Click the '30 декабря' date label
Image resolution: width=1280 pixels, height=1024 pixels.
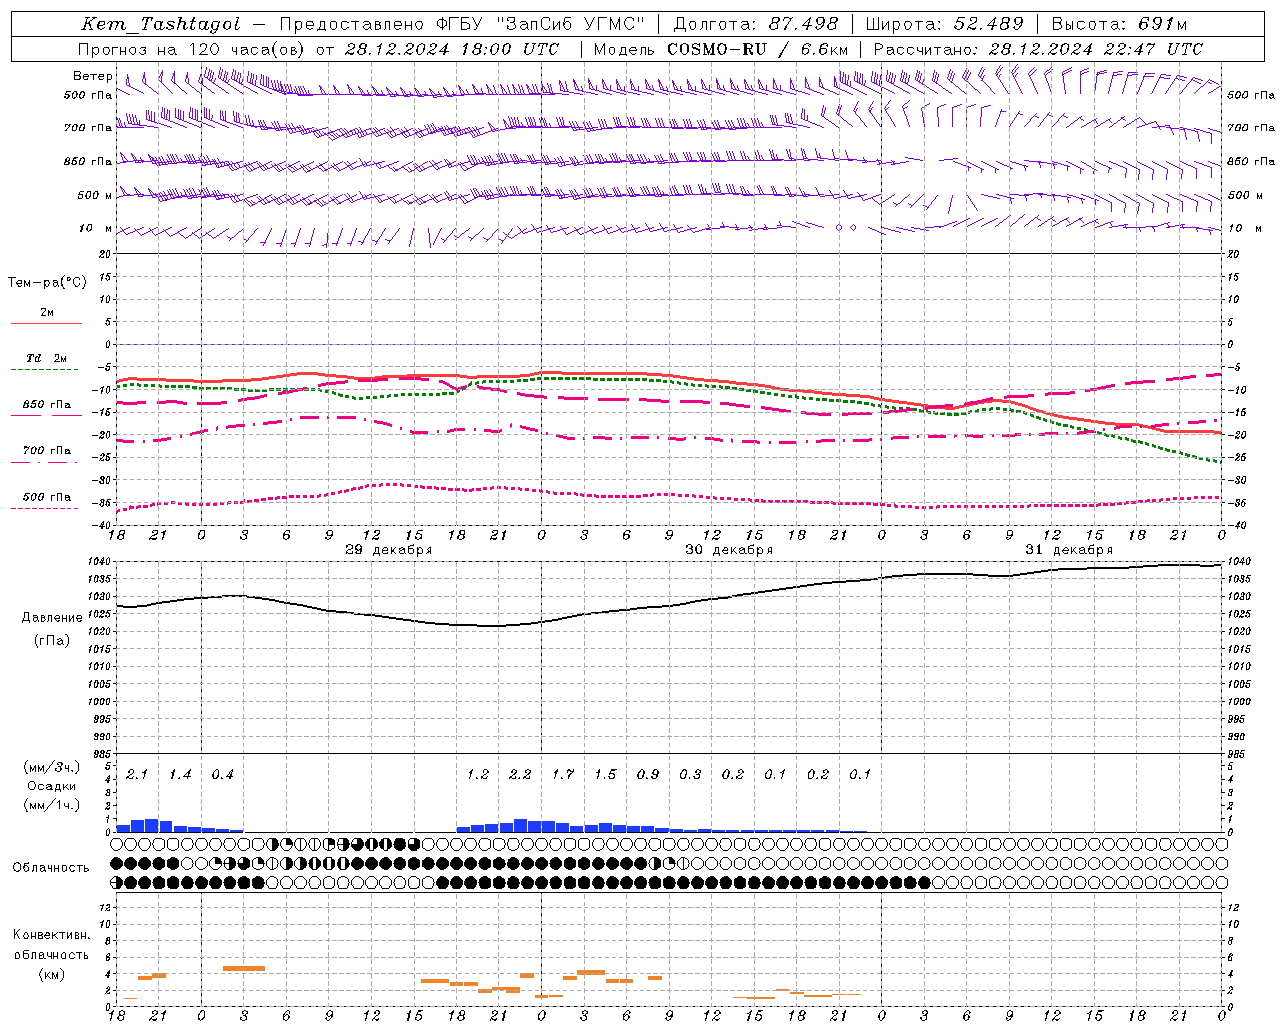(x=729, y=550)
